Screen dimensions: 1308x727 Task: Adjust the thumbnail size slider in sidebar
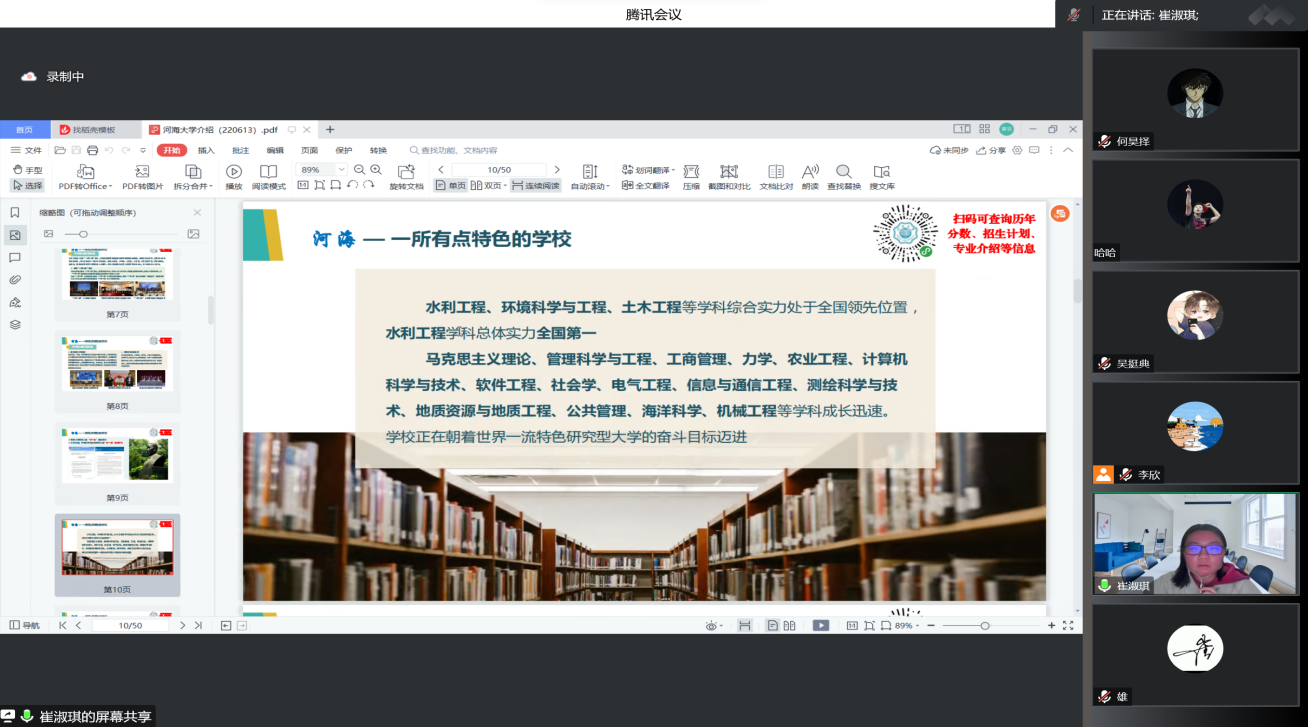click(83, 234)
